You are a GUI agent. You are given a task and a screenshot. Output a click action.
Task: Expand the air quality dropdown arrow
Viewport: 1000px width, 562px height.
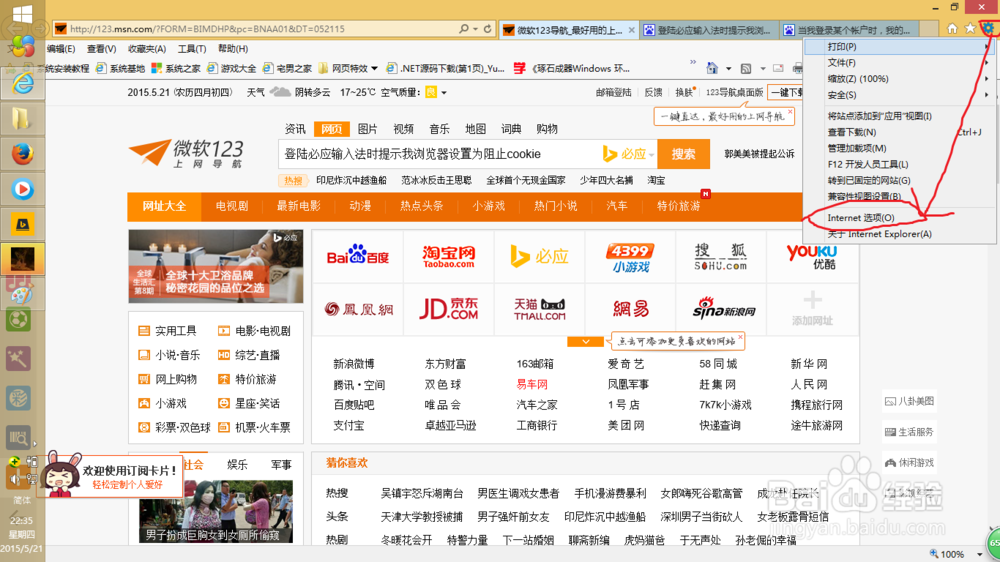point(444,92)
